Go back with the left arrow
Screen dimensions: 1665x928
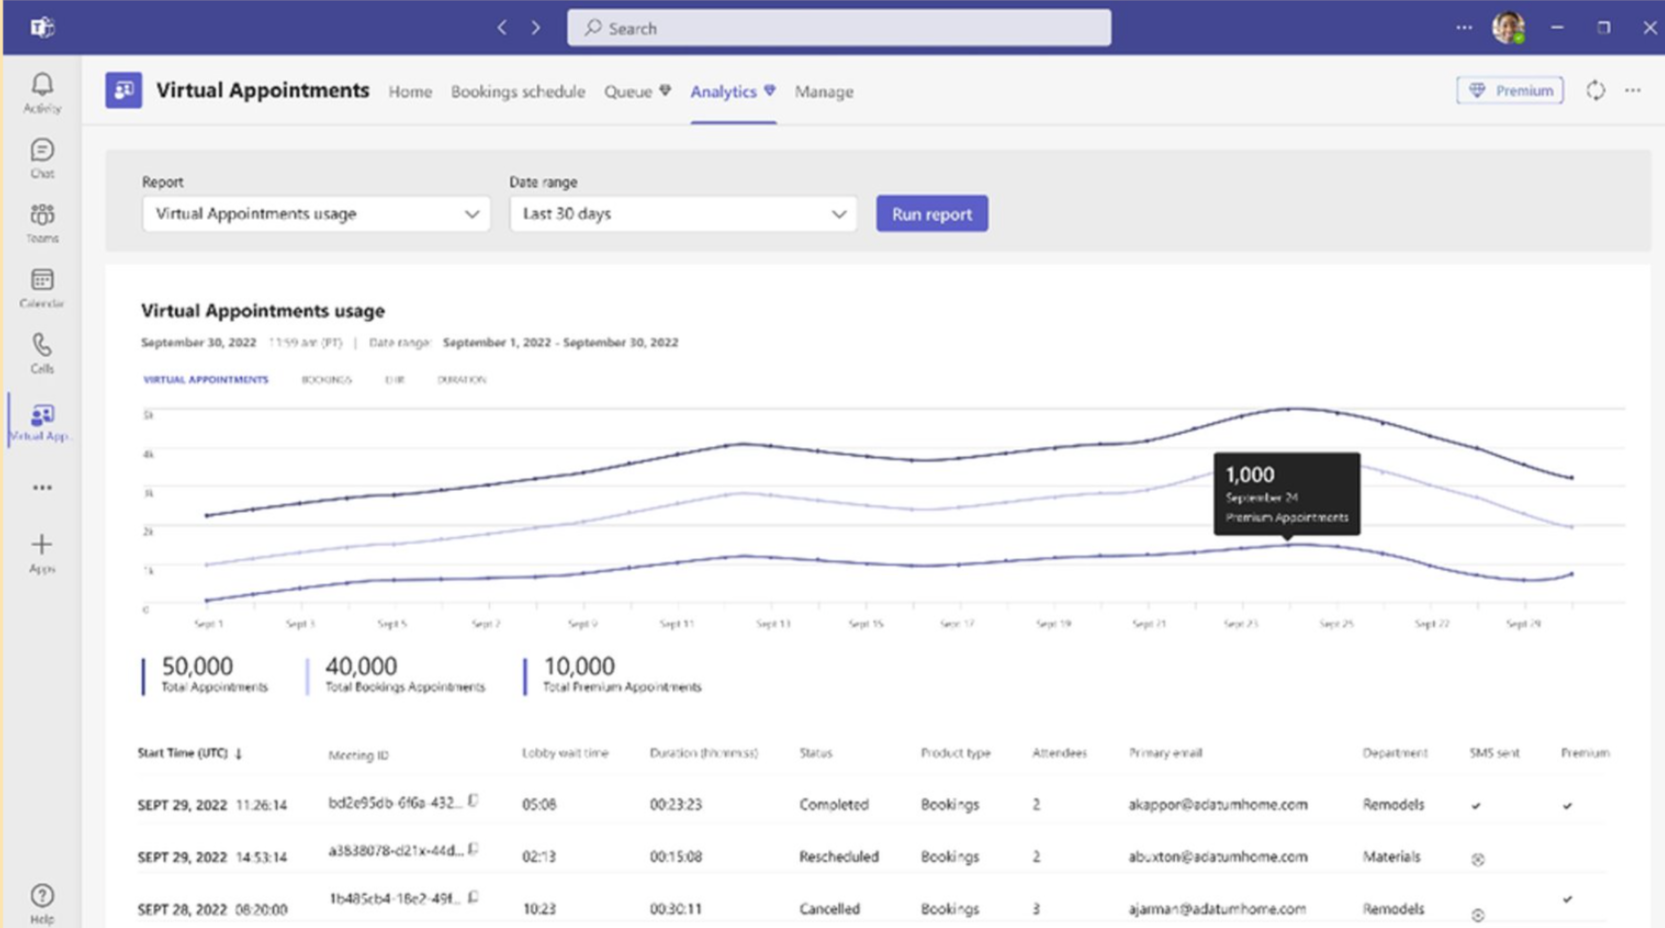pos(502,28)
